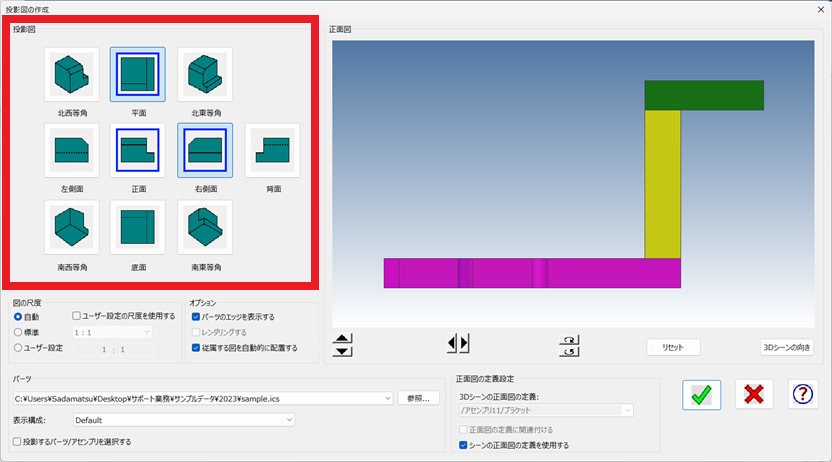Open help with the question mark button
832x462 pixels.
pos(803,395)
